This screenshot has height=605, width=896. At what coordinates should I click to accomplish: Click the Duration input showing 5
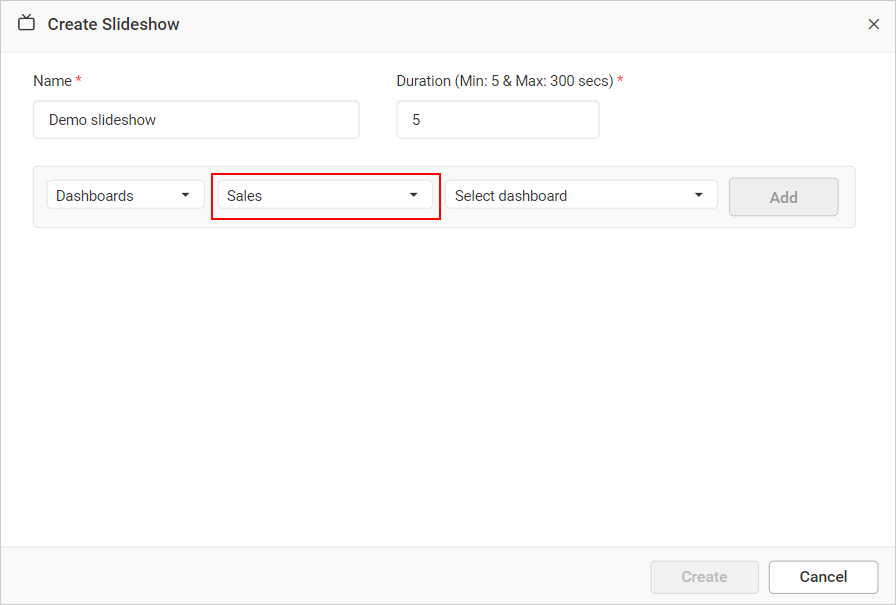coord(497,119)
